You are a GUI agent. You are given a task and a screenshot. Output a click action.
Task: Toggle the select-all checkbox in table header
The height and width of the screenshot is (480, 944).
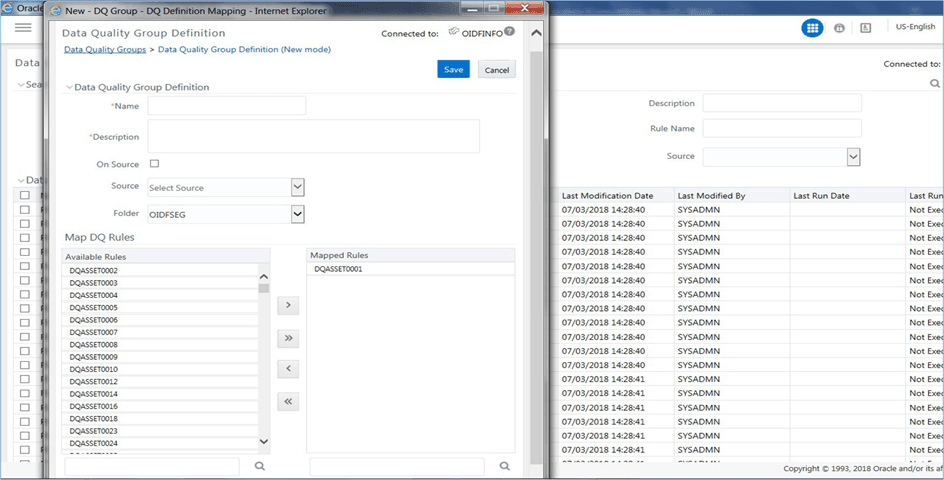coord(25,195)
